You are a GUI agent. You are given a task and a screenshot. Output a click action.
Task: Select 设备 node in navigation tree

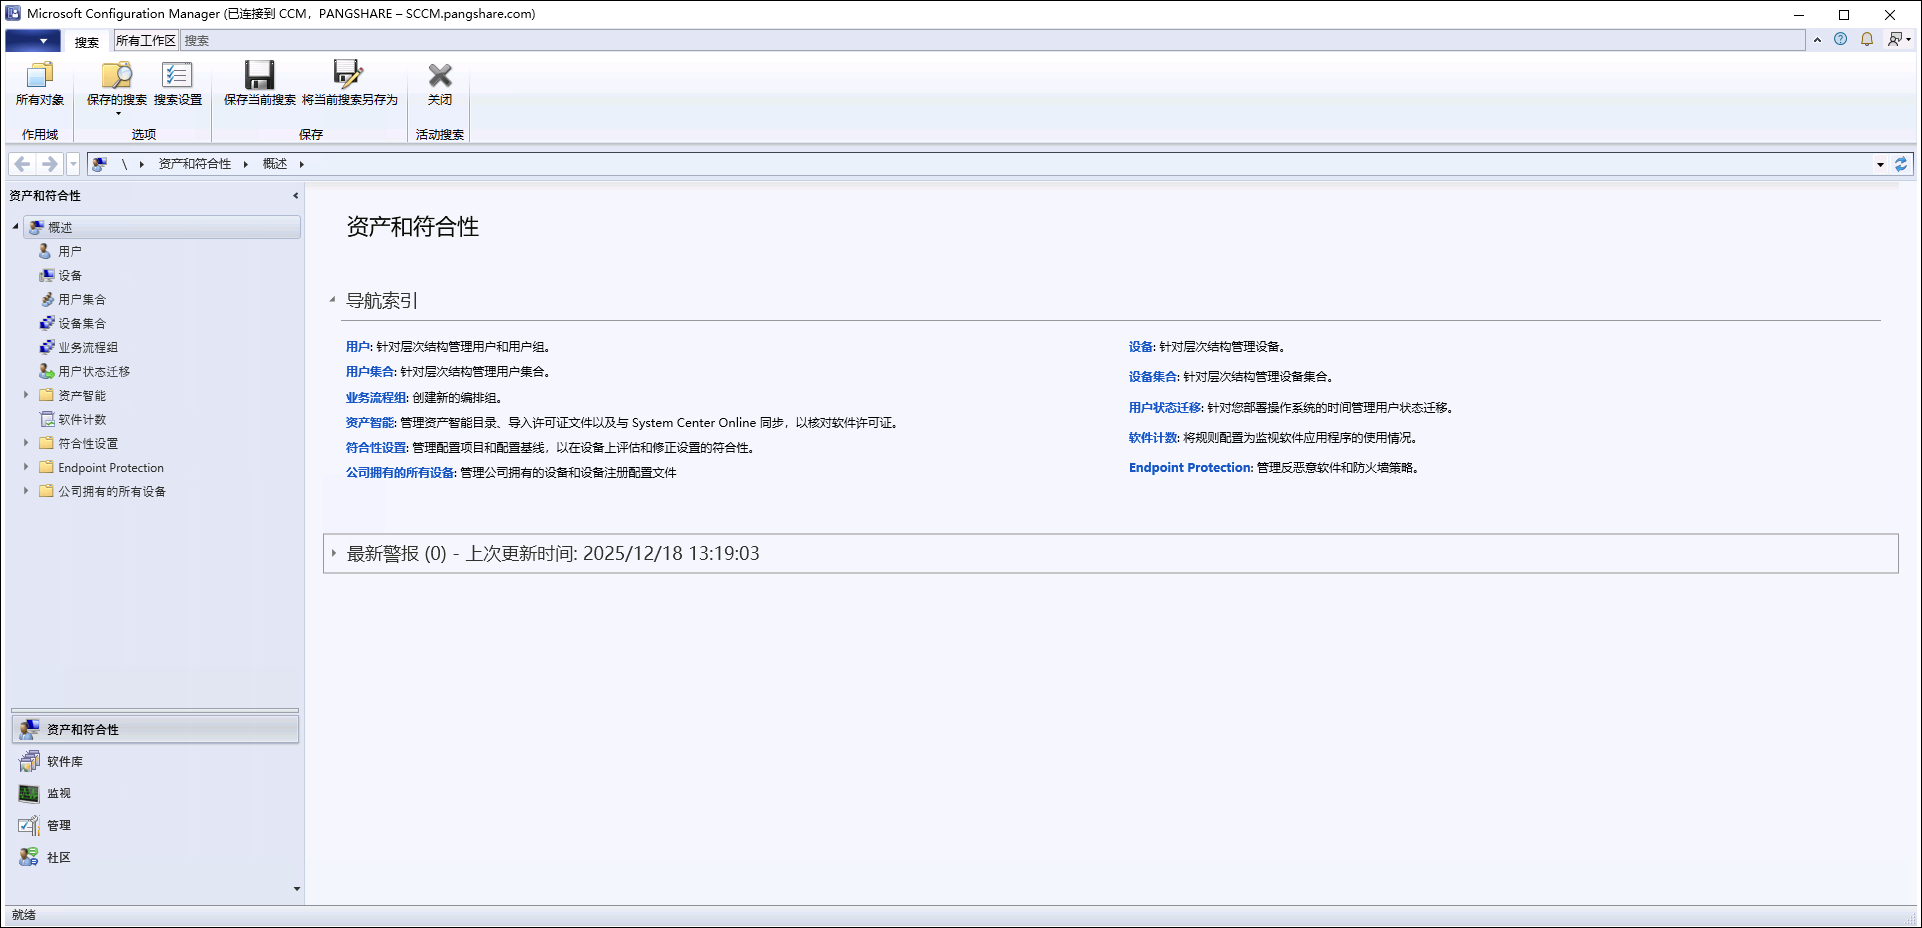[69, 275]
